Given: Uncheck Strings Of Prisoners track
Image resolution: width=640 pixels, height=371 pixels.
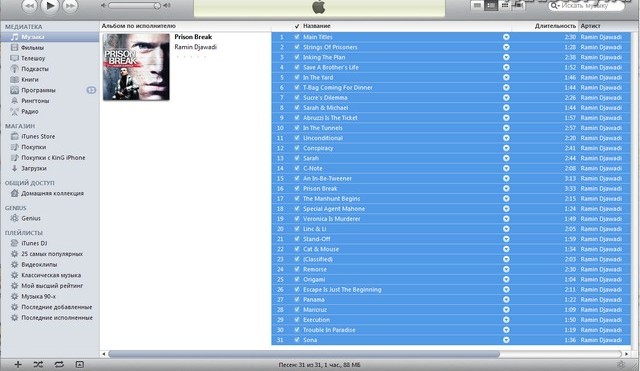Looking at the screenshot, I should point(297,47).
